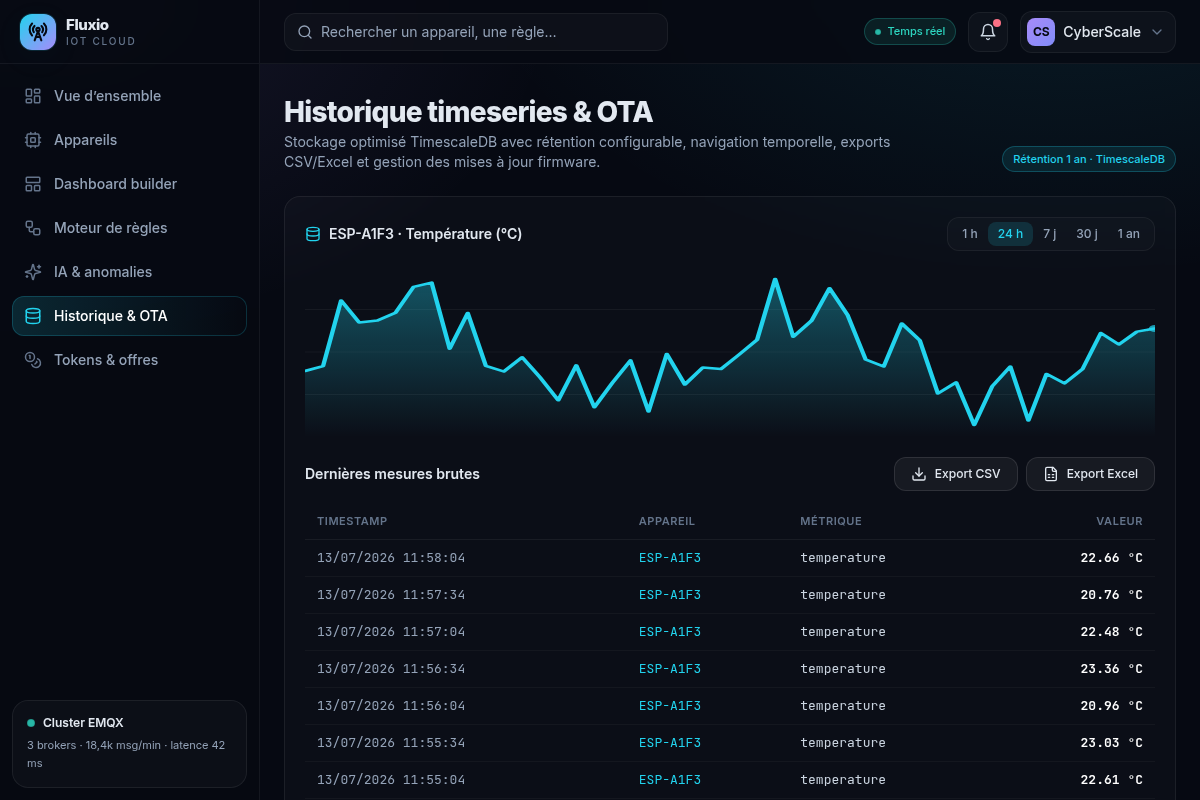Click the Cluster EMQX status card
This screenshot has height=800, width=1200.
[x=129, y=744]
